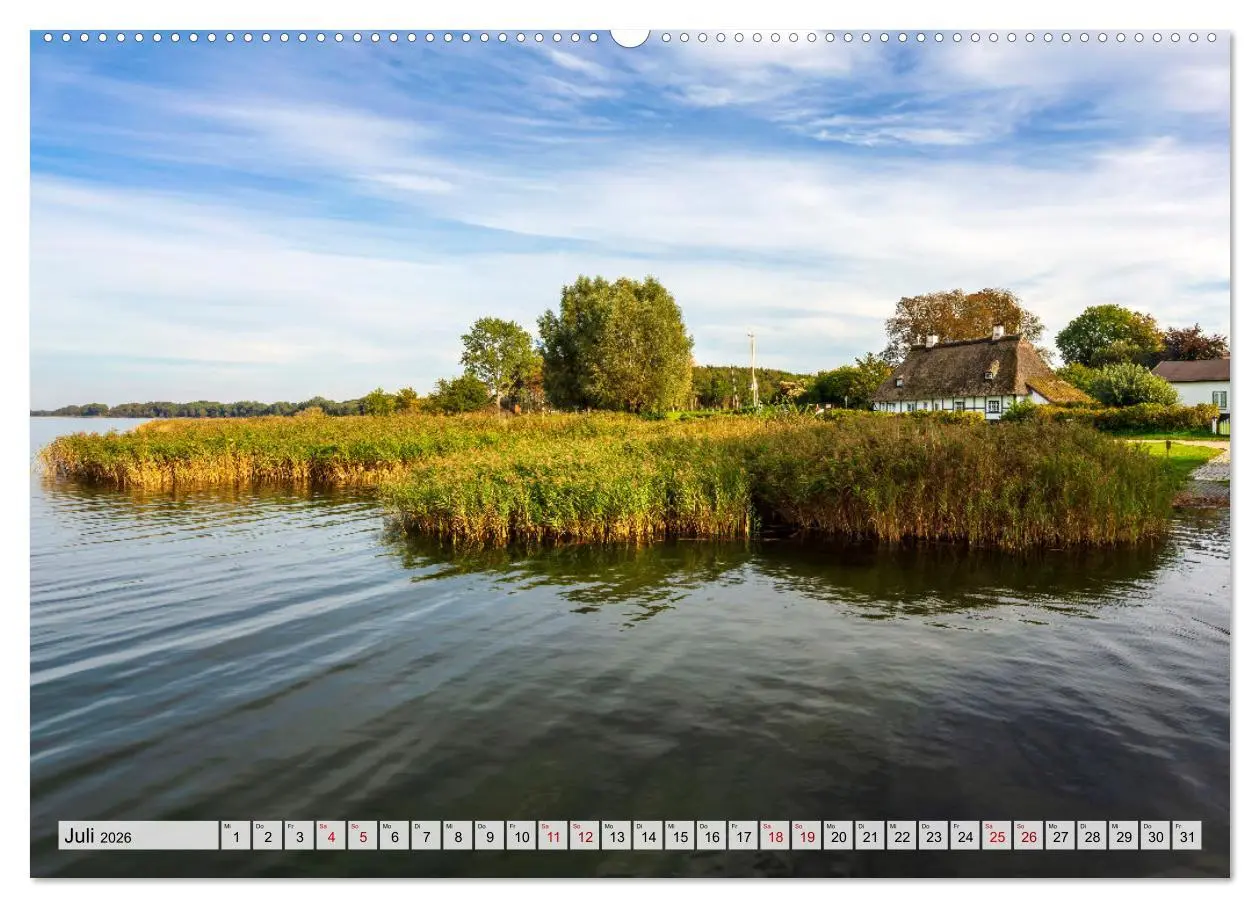
Task: Select the red Saturday 25 cell
Action: pyautogui.click(x=996, y=836)
